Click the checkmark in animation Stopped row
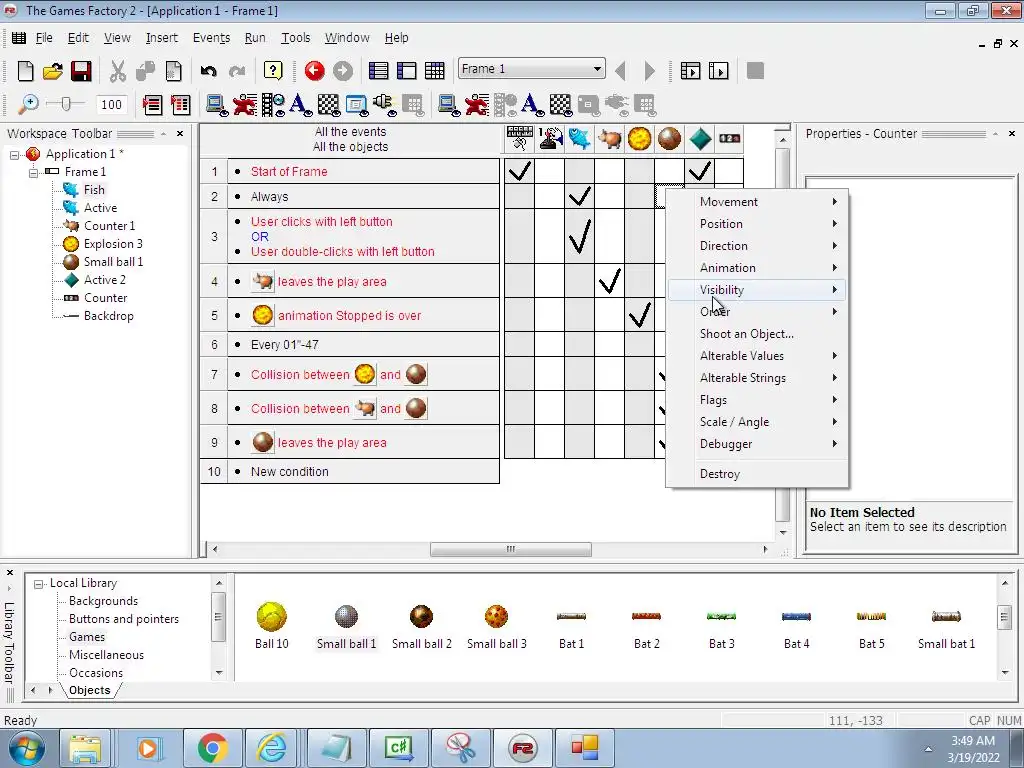 639,315
